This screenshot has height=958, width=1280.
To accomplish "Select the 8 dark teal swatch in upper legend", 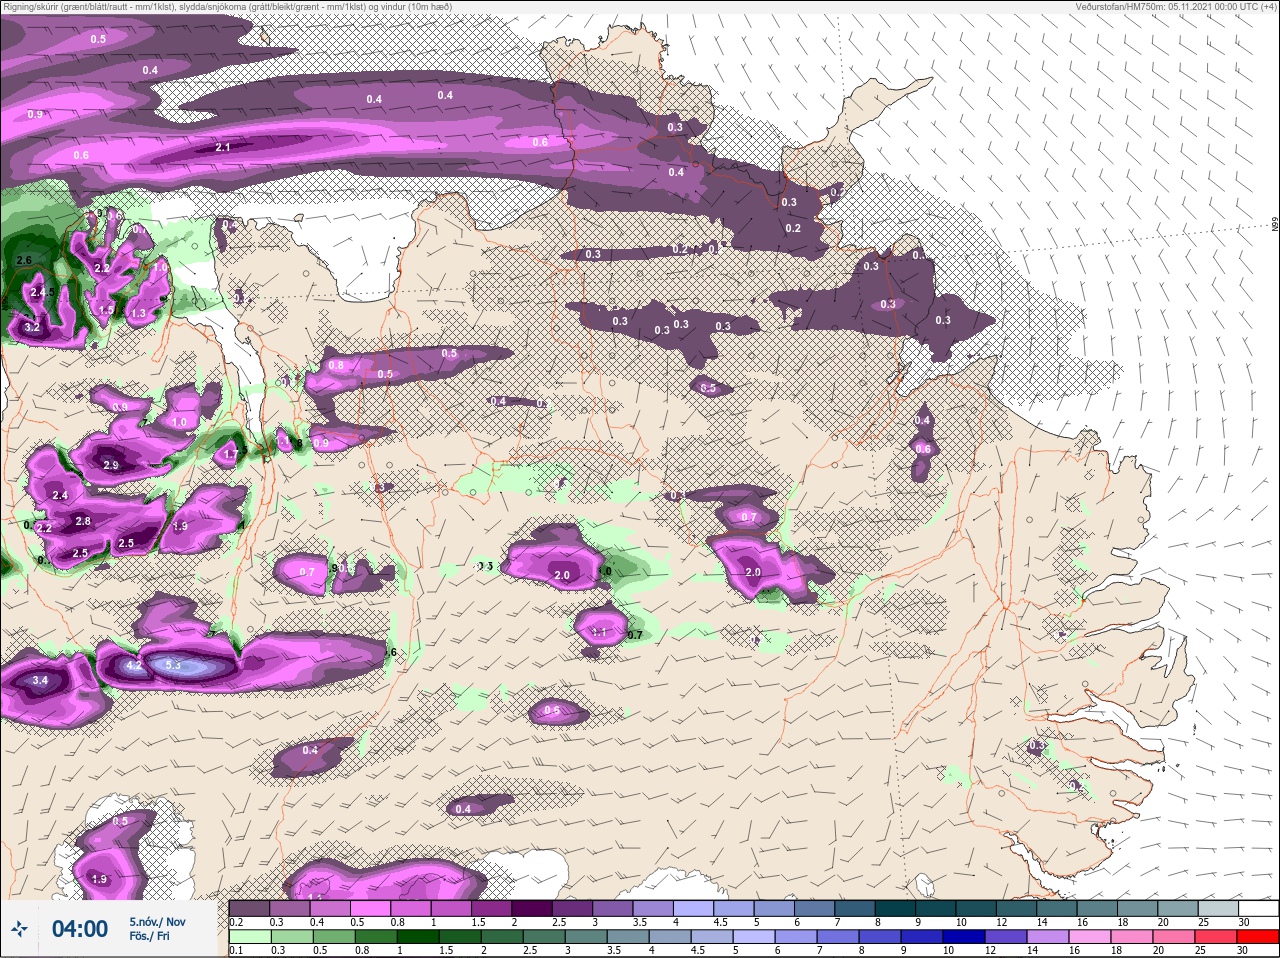I will [895, 908].
